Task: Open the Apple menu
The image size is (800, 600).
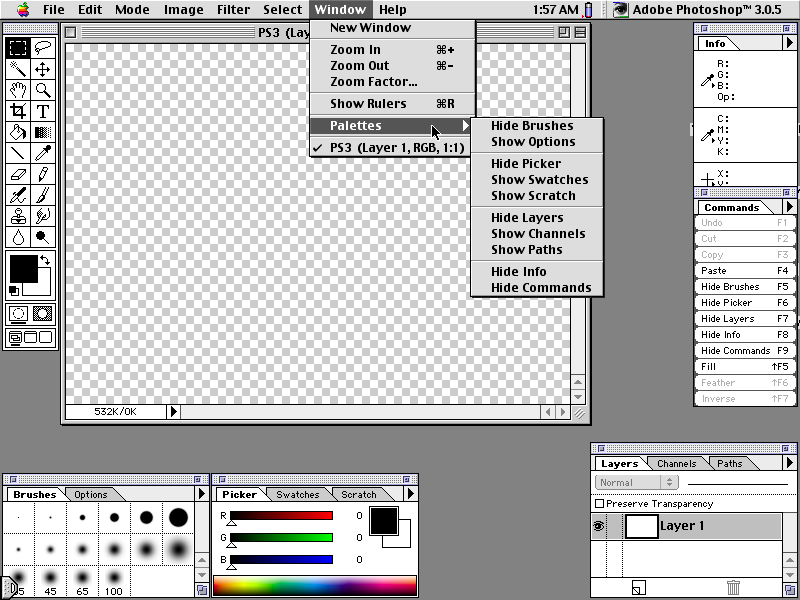Action: pos(22,9)
